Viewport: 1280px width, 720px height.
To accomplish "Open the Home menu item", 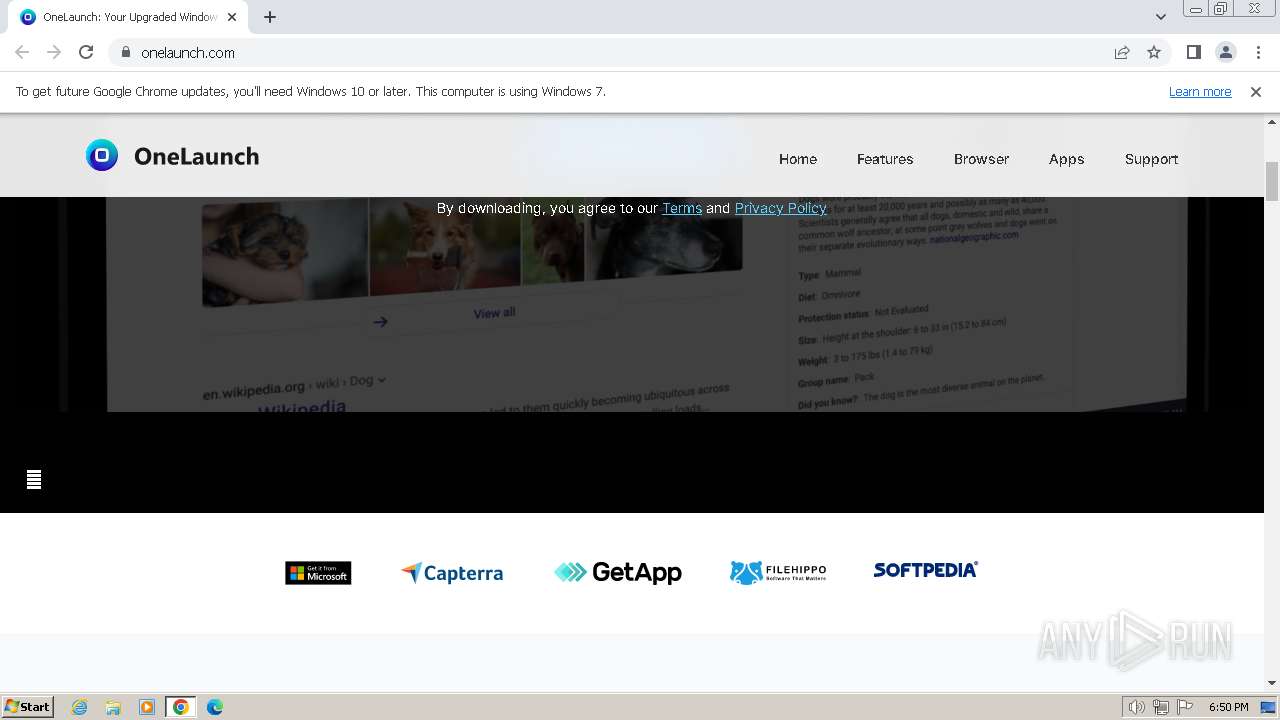I will (x=798, y=159).
